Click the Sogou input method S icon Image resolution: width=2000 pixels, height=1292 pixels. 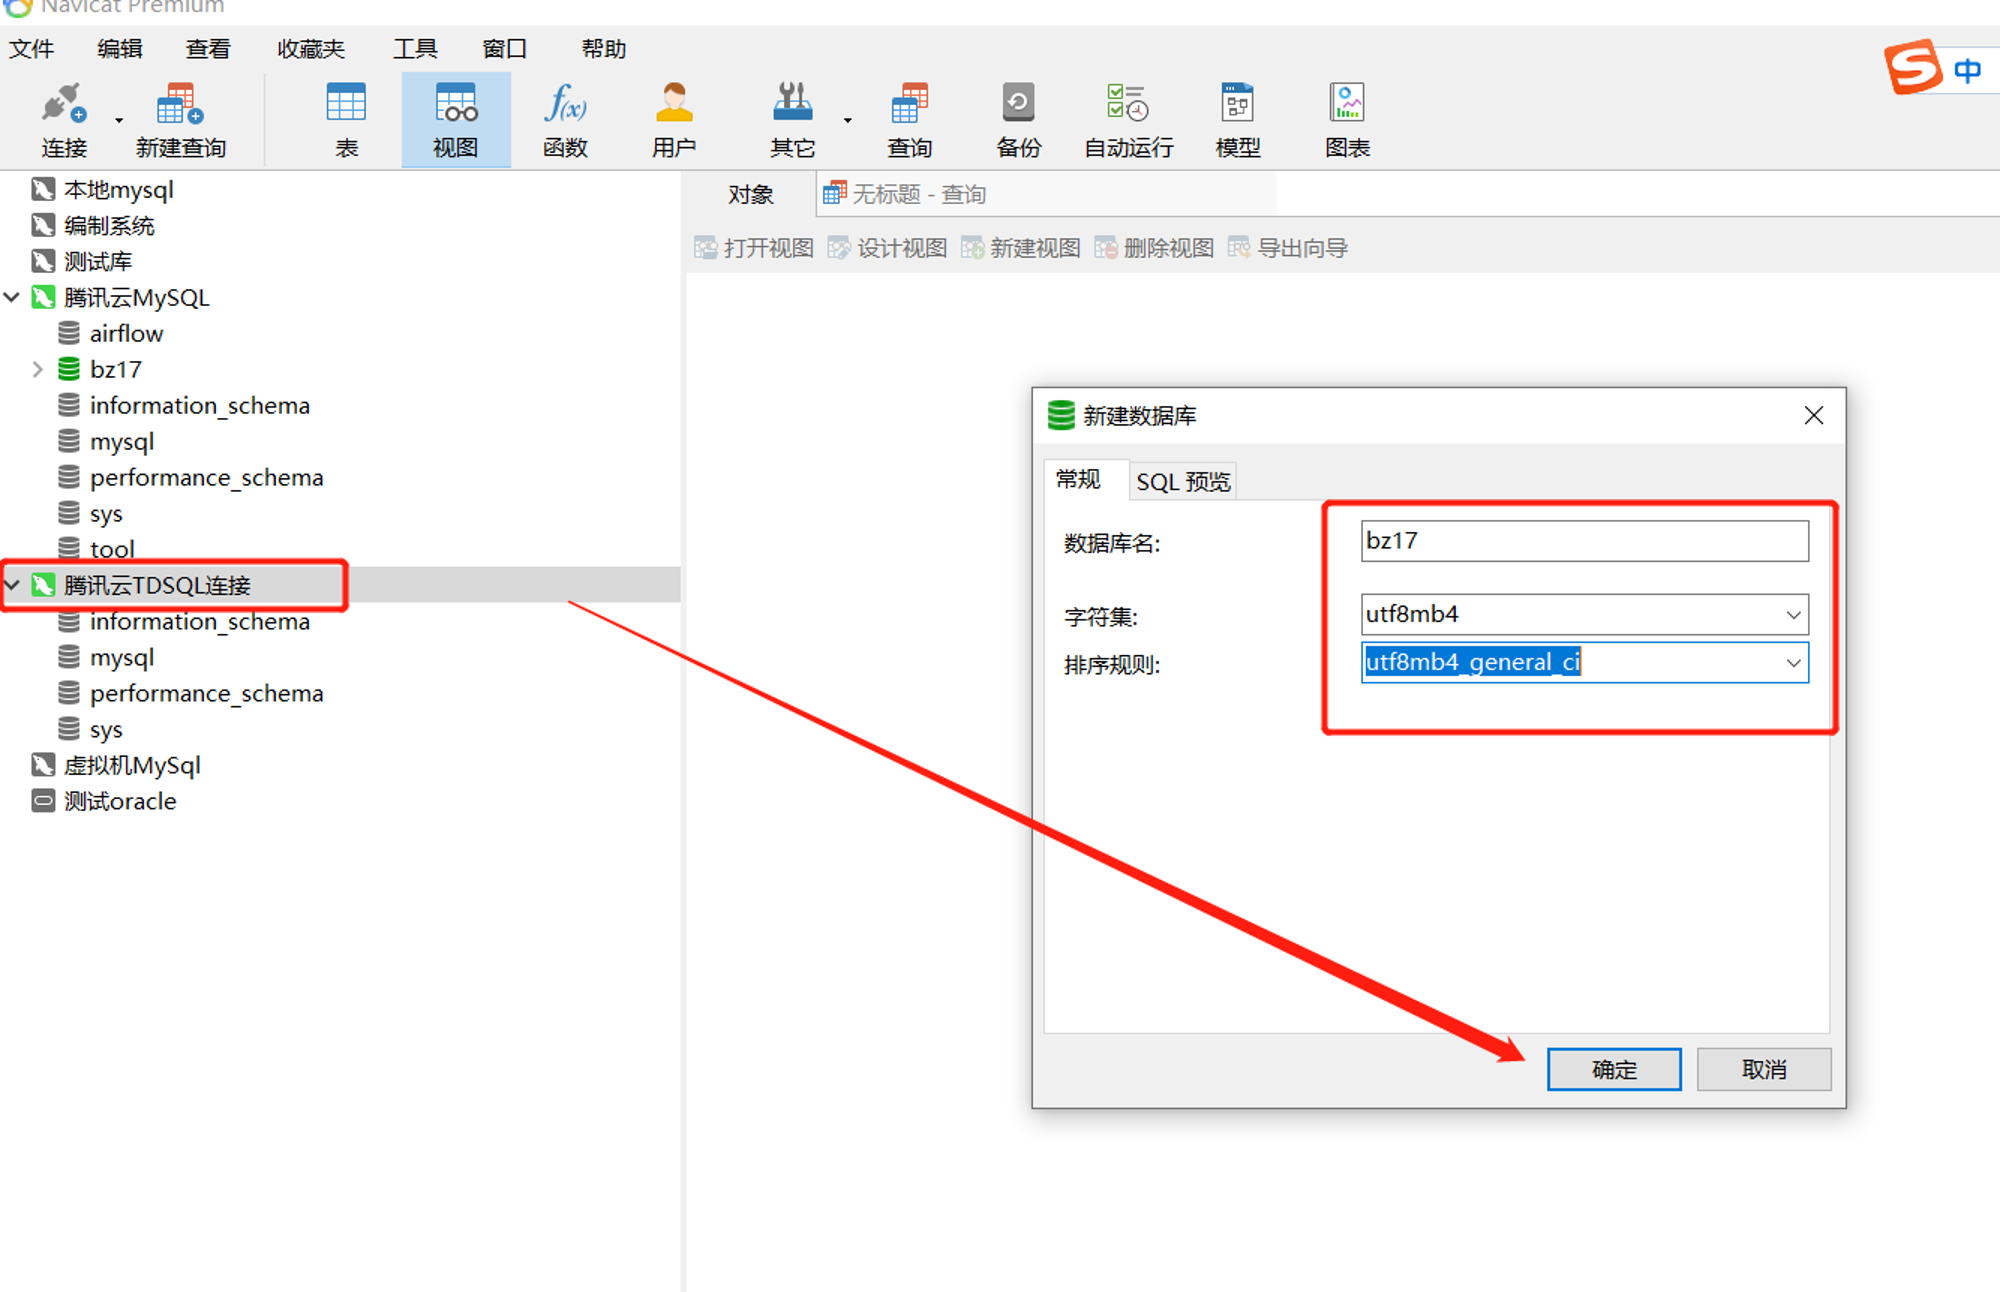tap(1912, 67)
